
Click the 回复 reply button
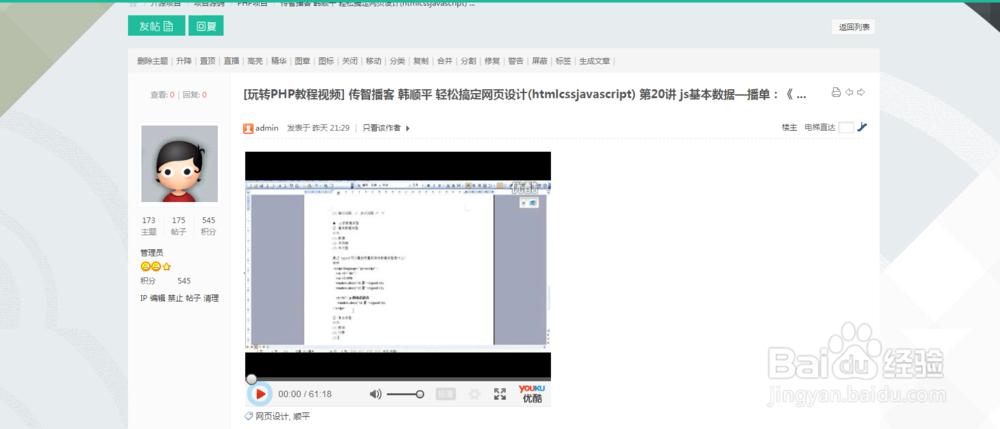pyautogui.click(x=206, y=26)
